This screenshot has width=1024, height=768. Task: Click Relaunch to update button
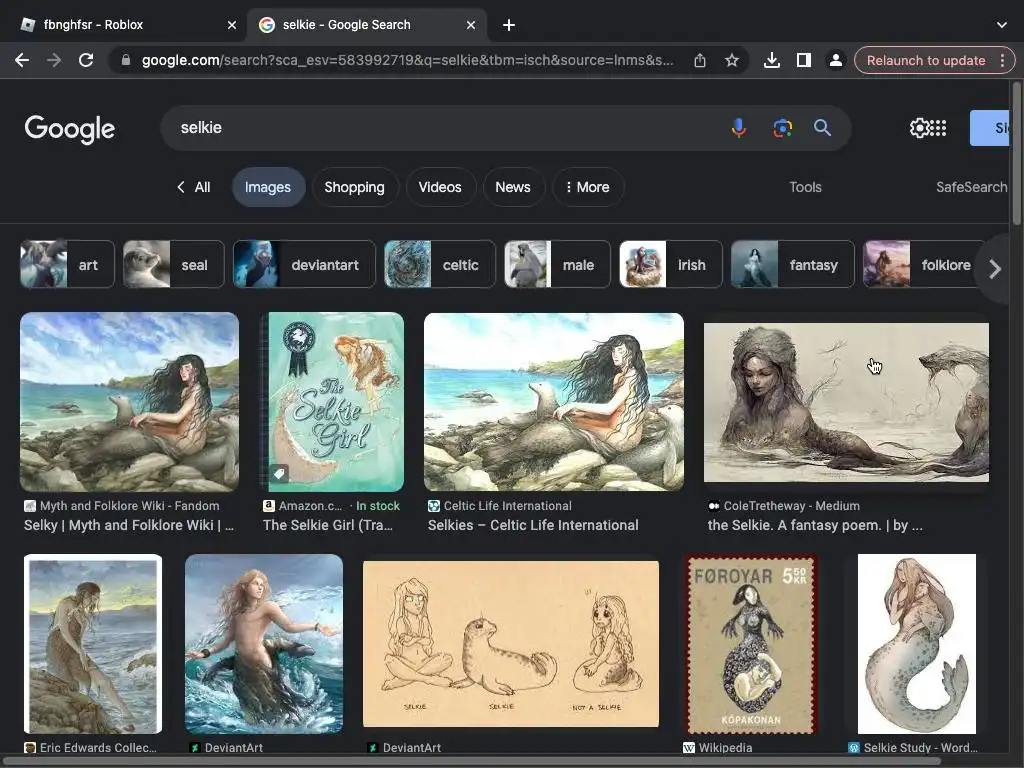tap(925, 61)
